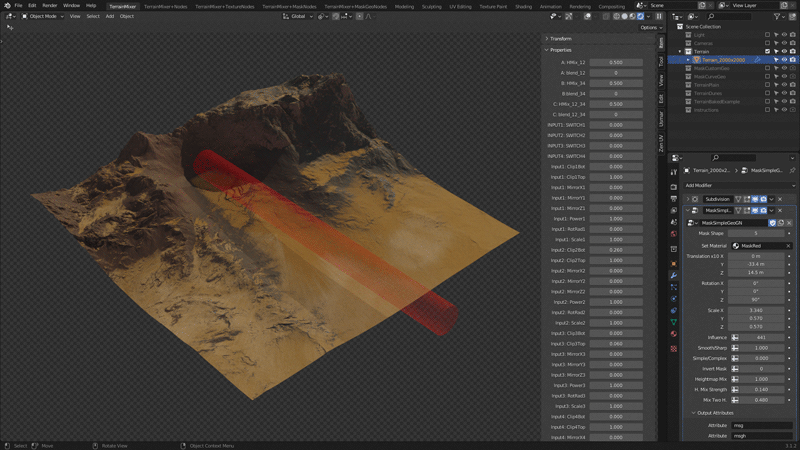Screen dimensions: 800x450
Task: Toggle visibility eye for TerrainDunes collection
Action: click(784, 93)
